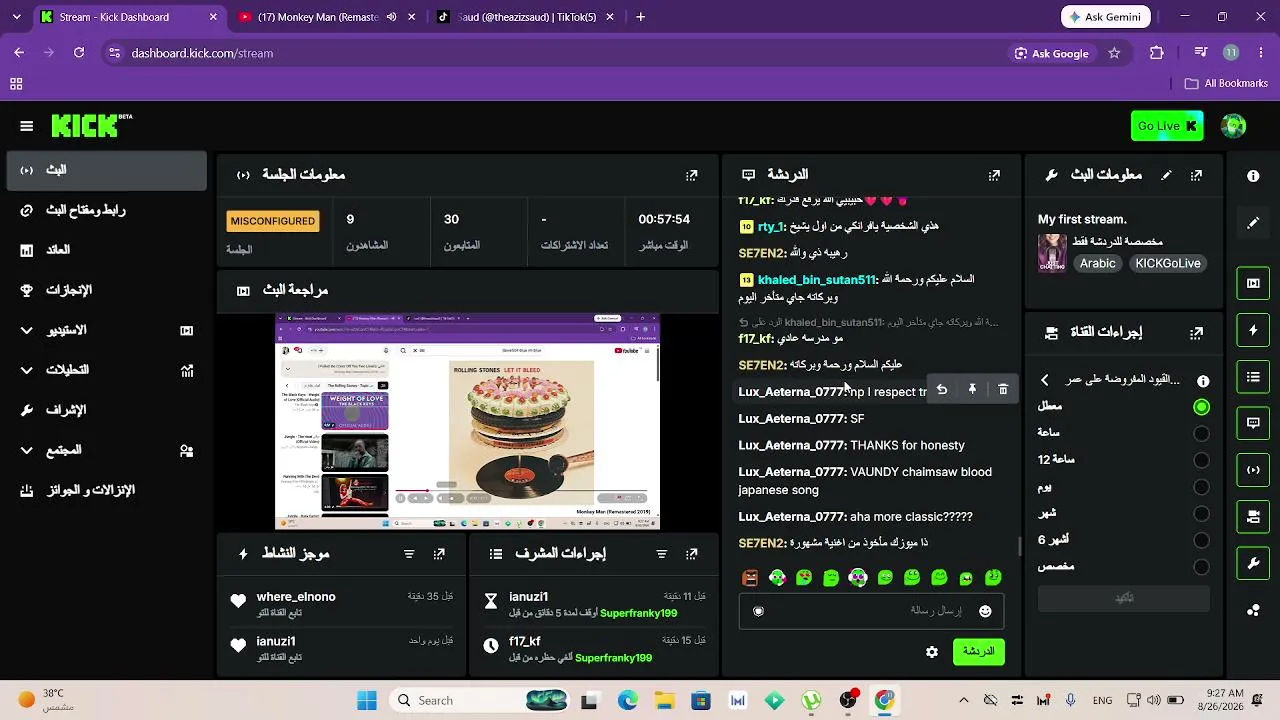
Task: Go back with the chevron in إجراءات القناة
Action: 1045,380
